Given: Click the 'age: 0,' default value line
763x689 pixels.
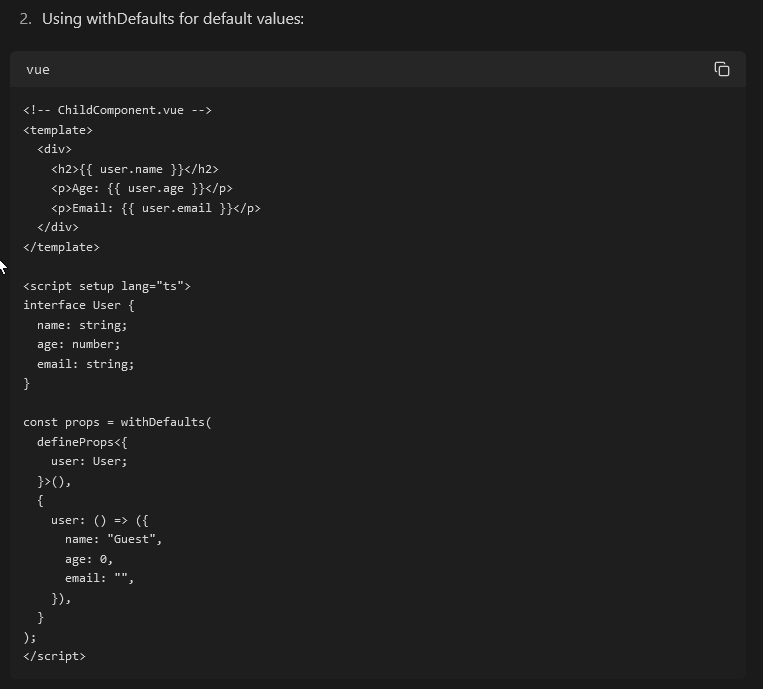Looking at the screenshot, I should [x=89, y=559].
